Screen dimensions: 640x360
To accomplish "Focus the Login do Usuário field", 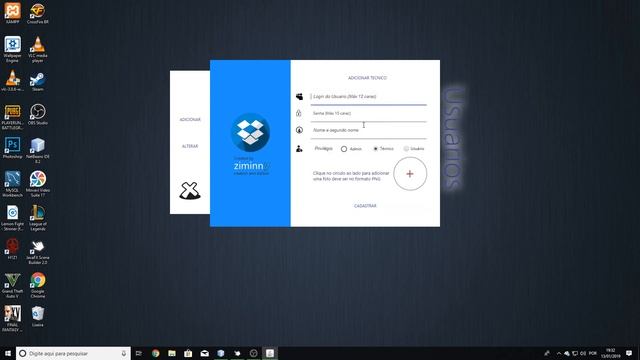I will [369, 97].
